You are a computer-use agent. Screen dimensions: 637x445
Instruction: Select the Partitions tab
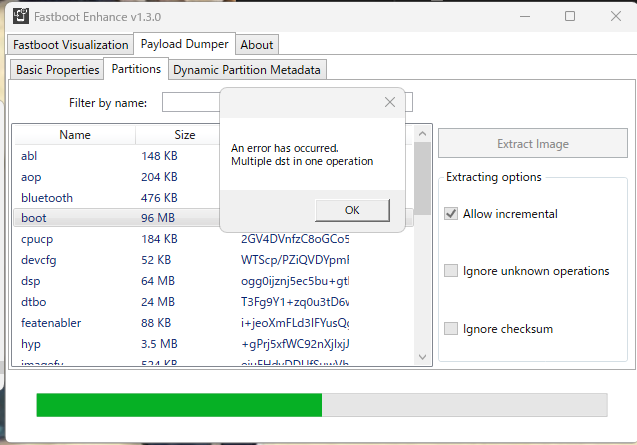(x=136, y=69)
